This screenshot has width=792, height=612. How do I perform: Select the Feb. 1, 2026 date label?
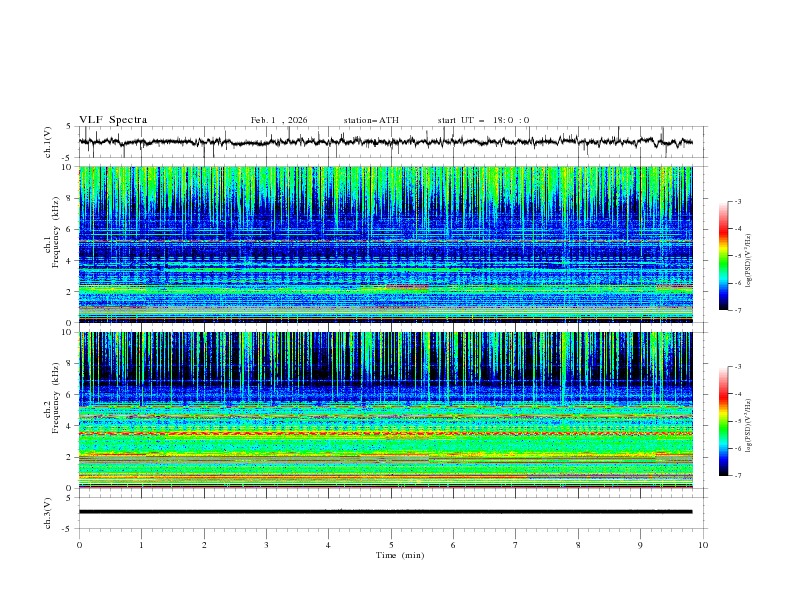[279, 120]
